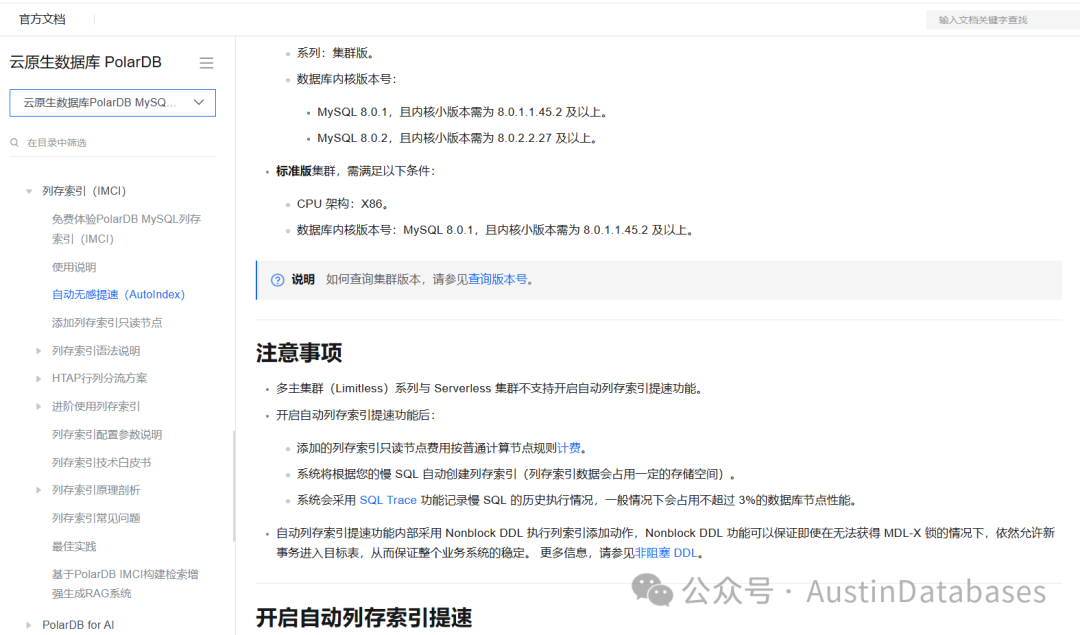The width and height of the screenshot is (1080, 635).
Task: Expand the 列存索引语法说明 tree node
Action: (39, 351)
